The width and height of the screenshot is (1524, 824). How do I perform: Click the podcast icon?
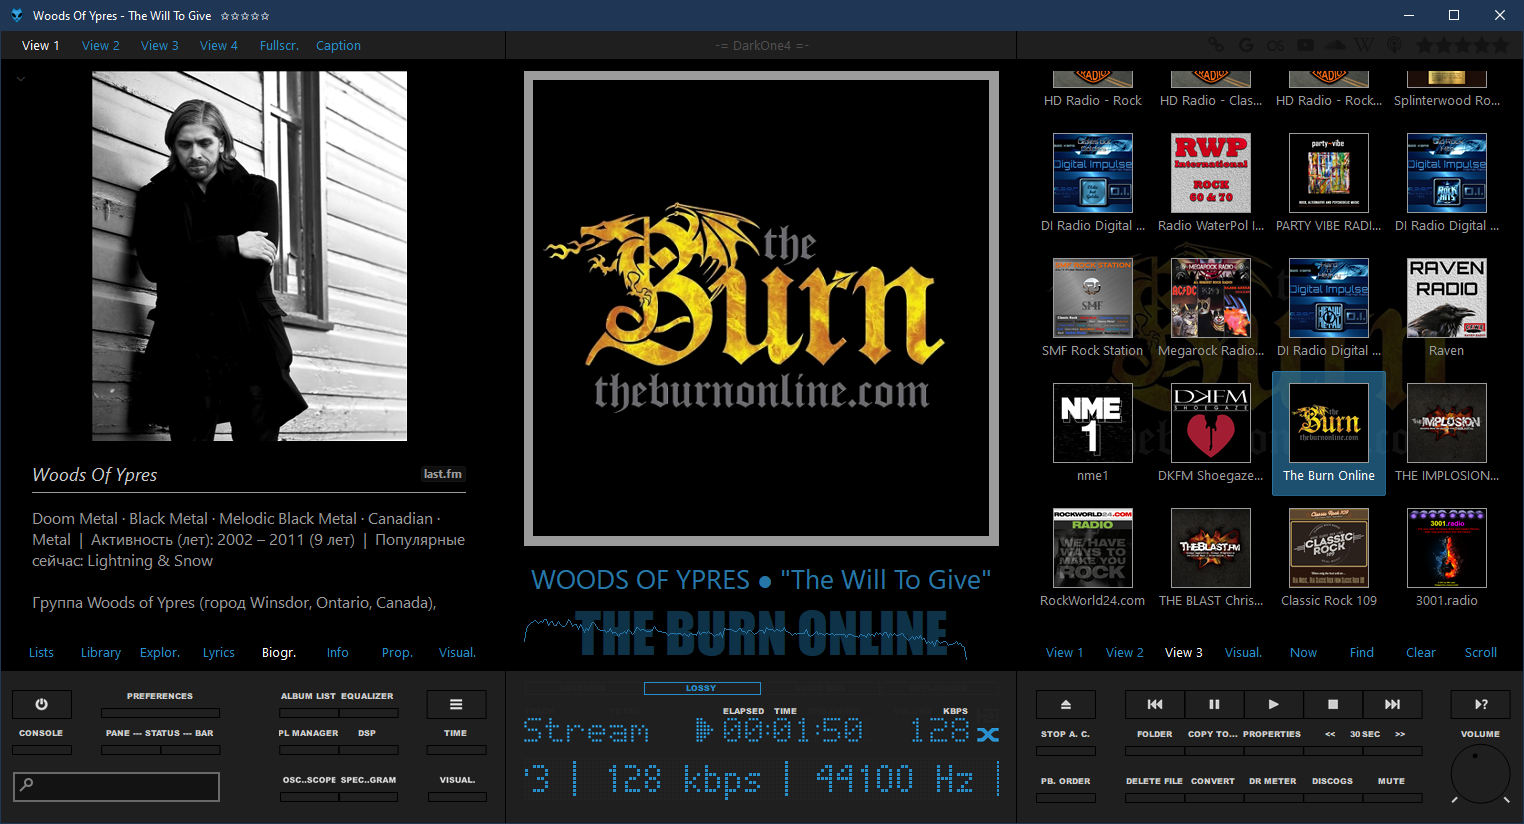click(1394, 45)
